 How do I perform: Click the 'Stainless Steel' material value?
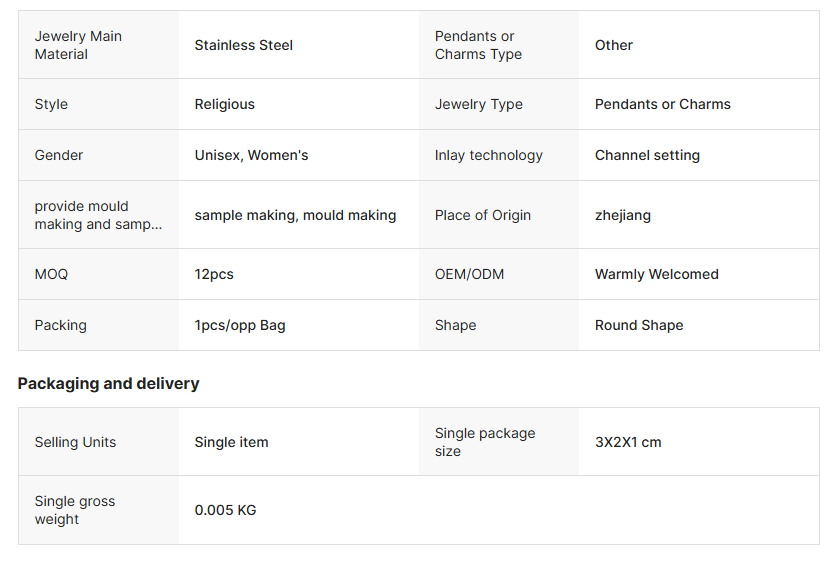[243, 45]
